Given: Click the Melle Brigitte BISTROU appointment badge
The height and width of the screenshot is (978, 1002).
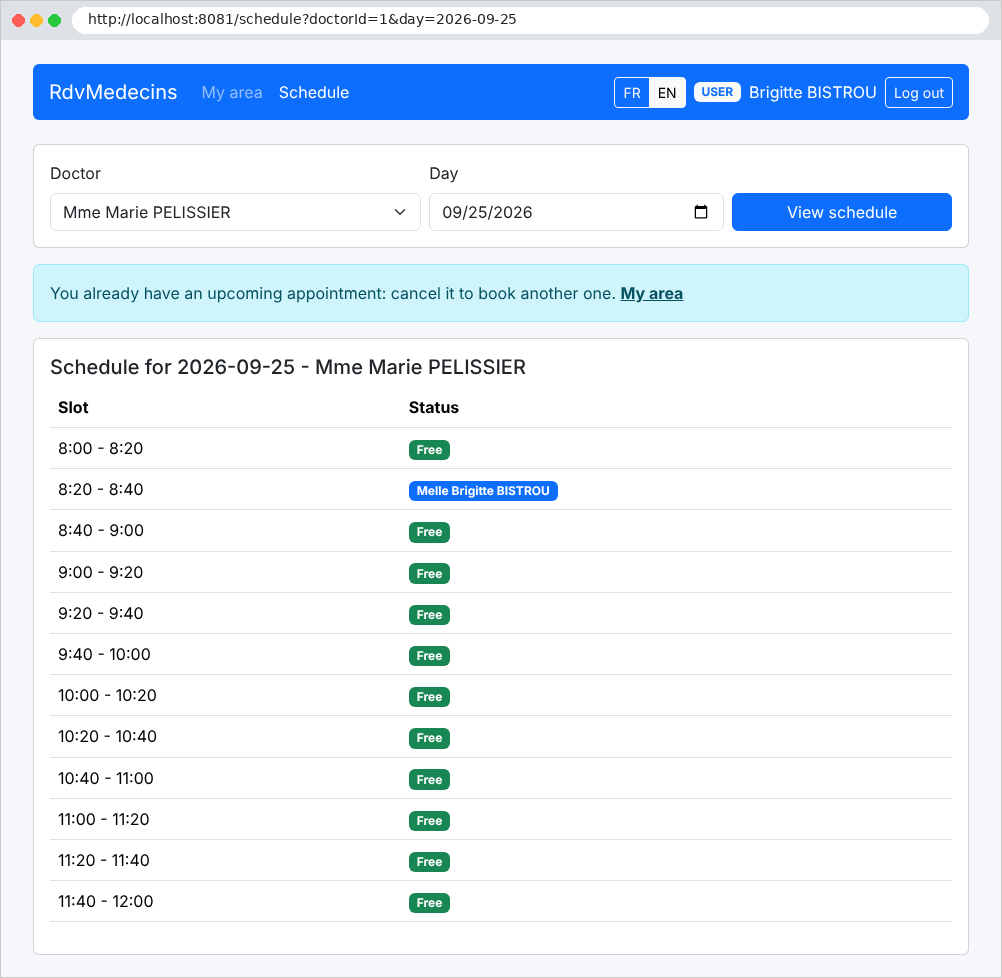Looking at the screenshot, I should [483, 491].
